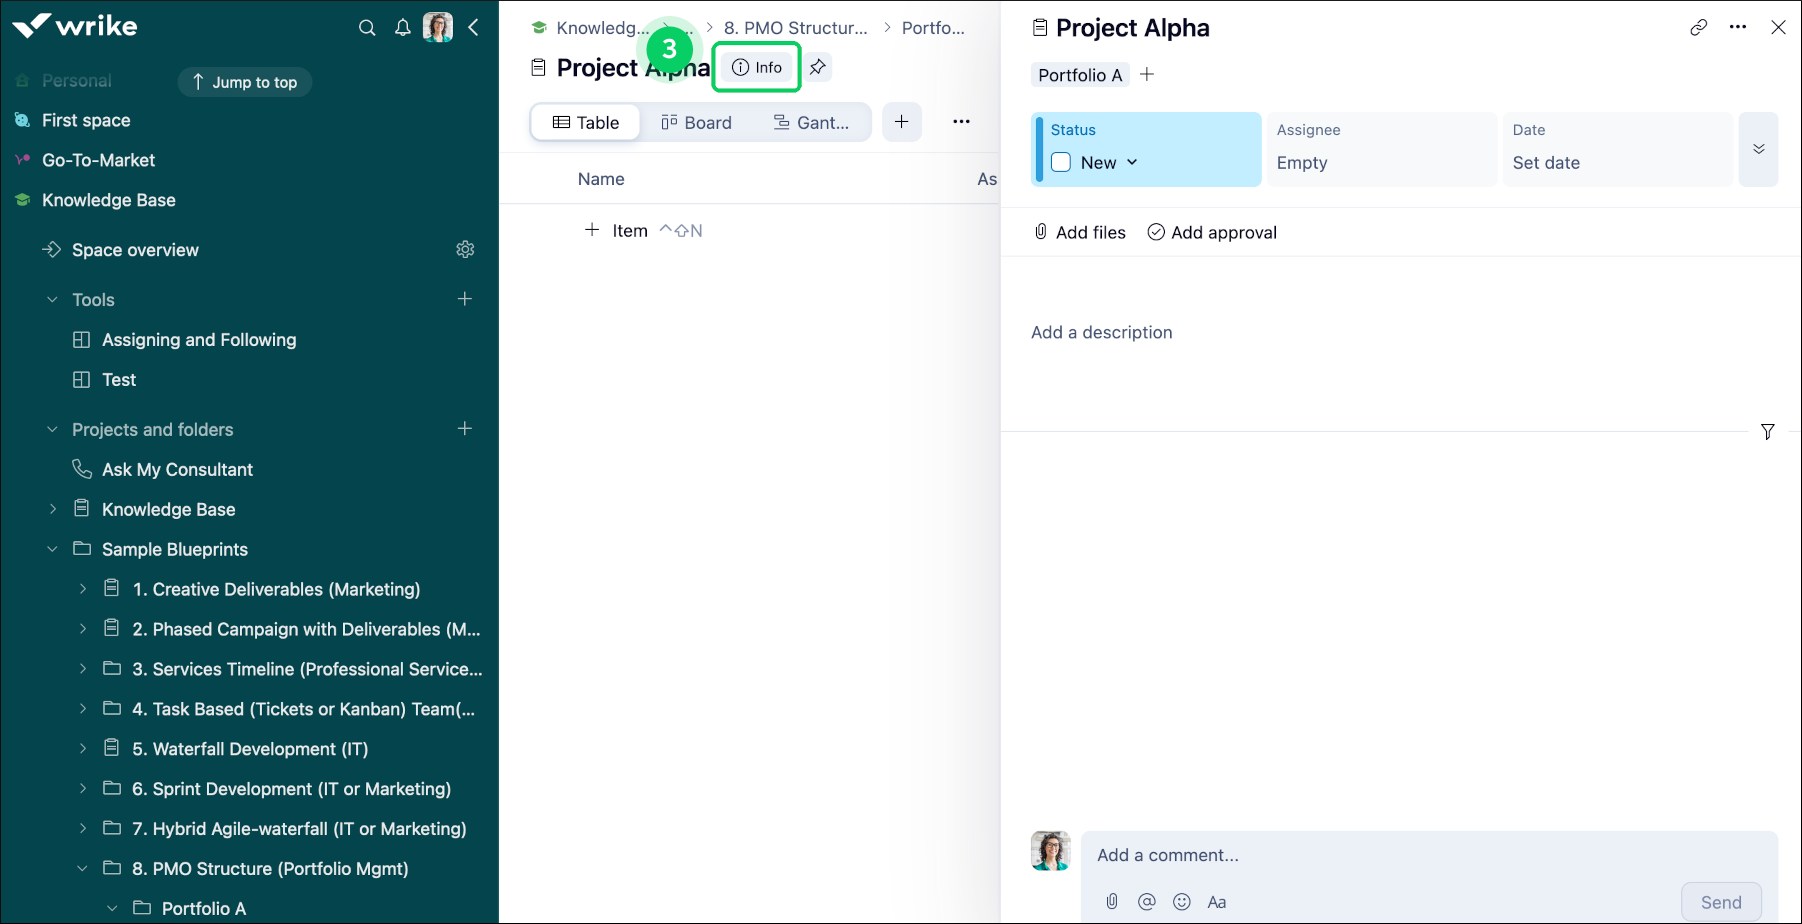Viewport: 1802px width, 924px height.
Task: Filter the activity stream with the filter icon
Action: click(x=1768, y=431)
